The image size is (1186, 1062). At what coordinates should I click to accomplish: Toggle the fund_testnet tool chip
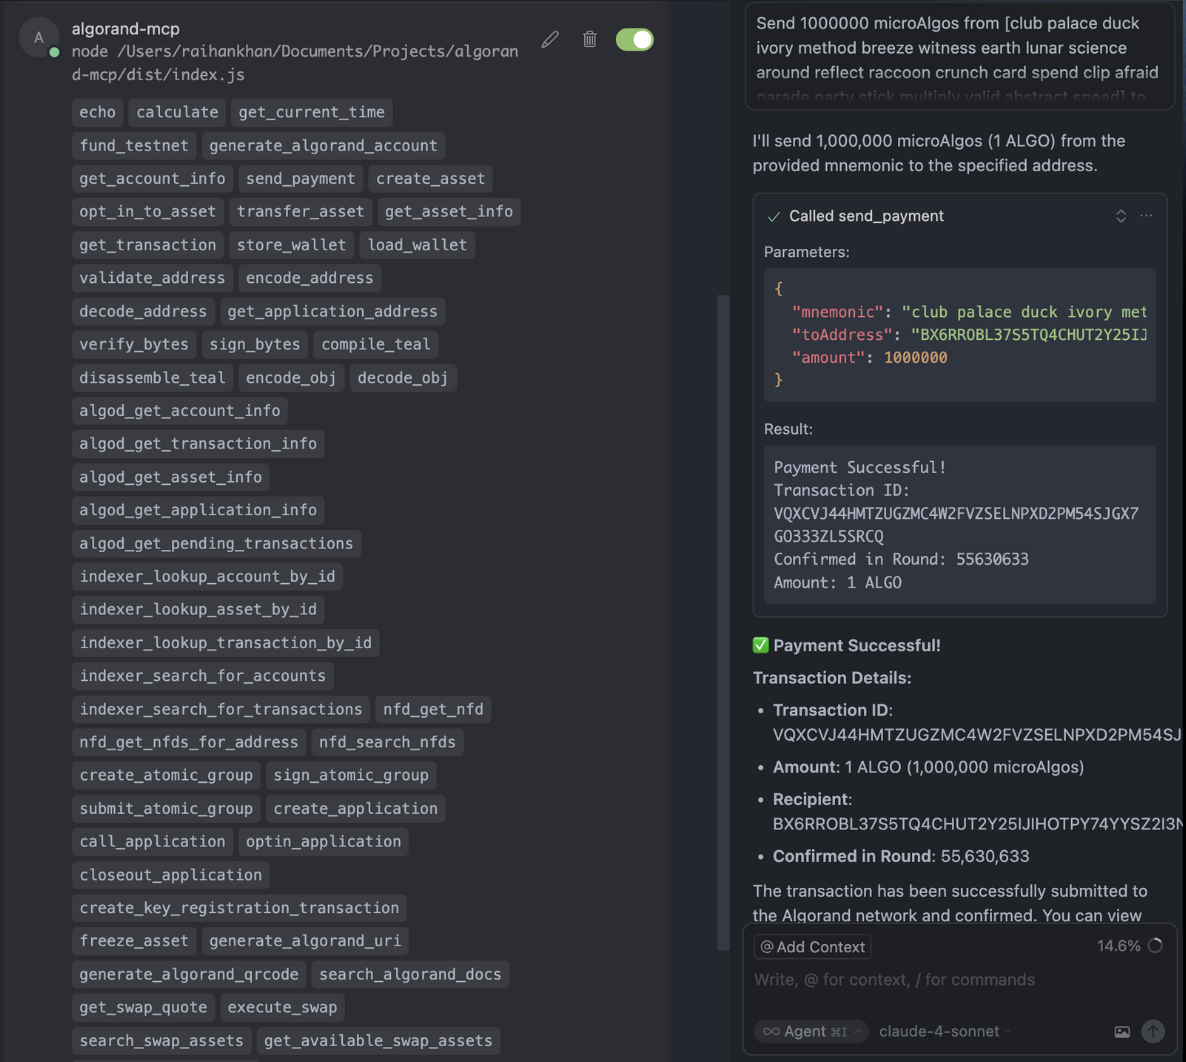(x=134, y=146)
